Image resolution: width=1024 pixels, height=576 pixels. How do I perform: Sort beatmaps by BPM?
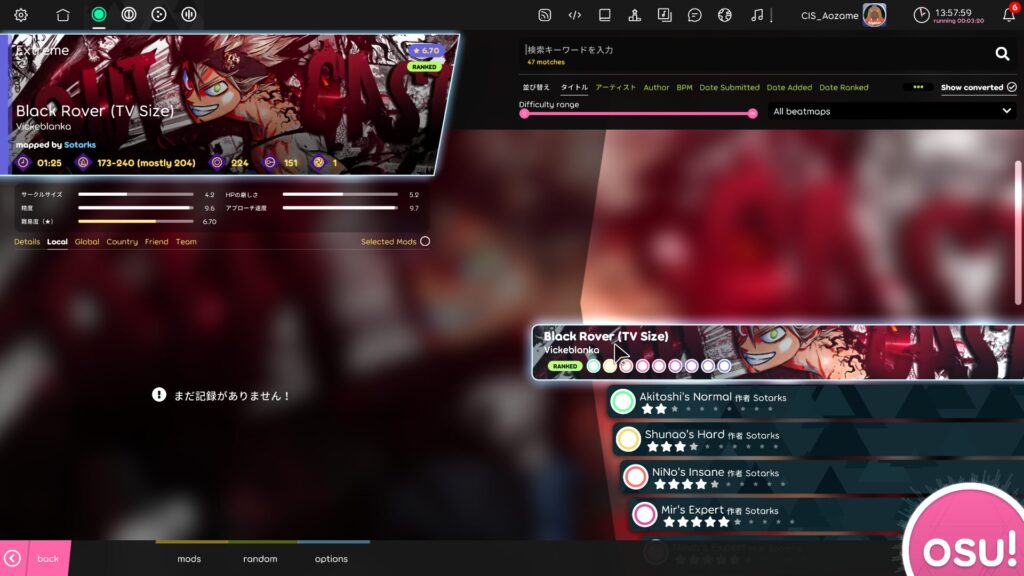coord(684,88)
